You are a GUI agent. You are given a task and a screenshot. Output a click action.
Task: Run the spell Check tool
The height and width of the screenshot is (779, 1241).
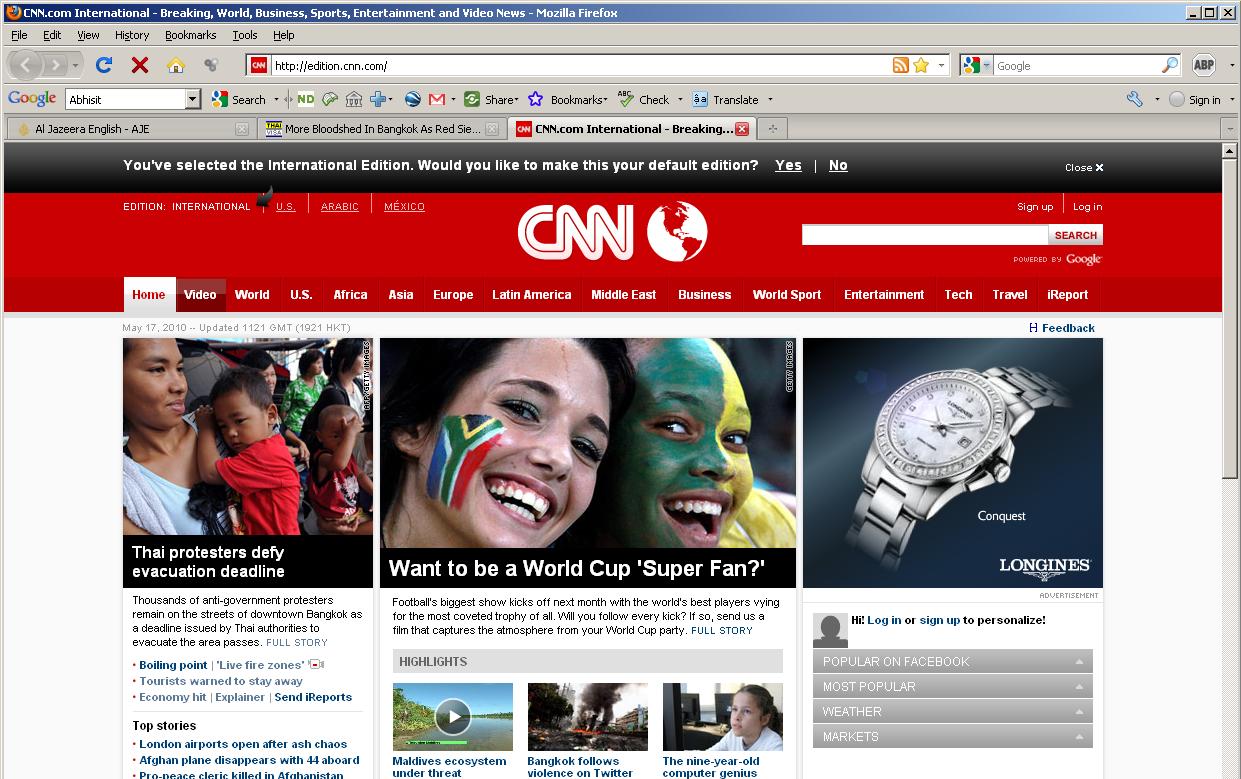[x=643, y=99]
